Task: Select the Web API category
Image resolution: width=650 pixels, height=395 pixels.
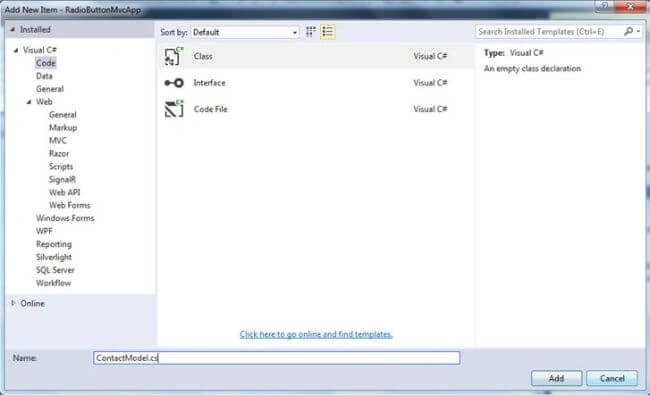Action: [x=64, y=192]
